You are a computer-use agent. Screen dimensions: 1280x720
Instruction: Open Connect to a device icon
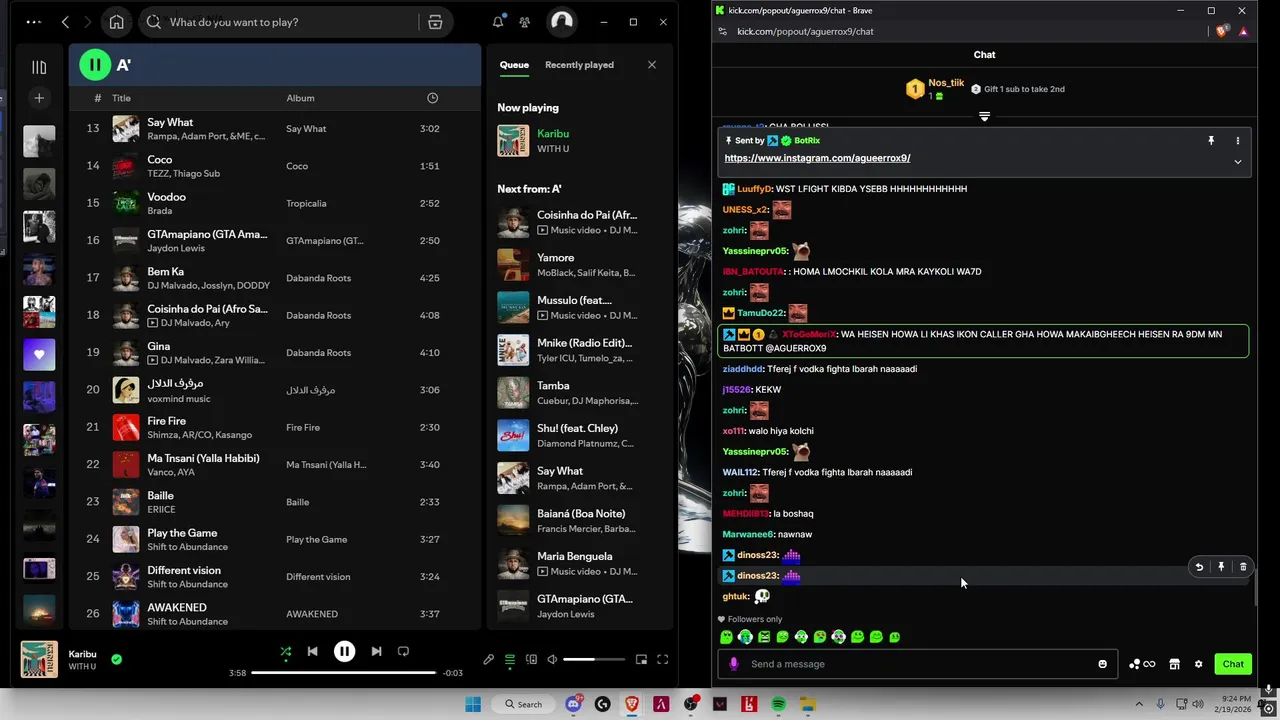[531, 659]
